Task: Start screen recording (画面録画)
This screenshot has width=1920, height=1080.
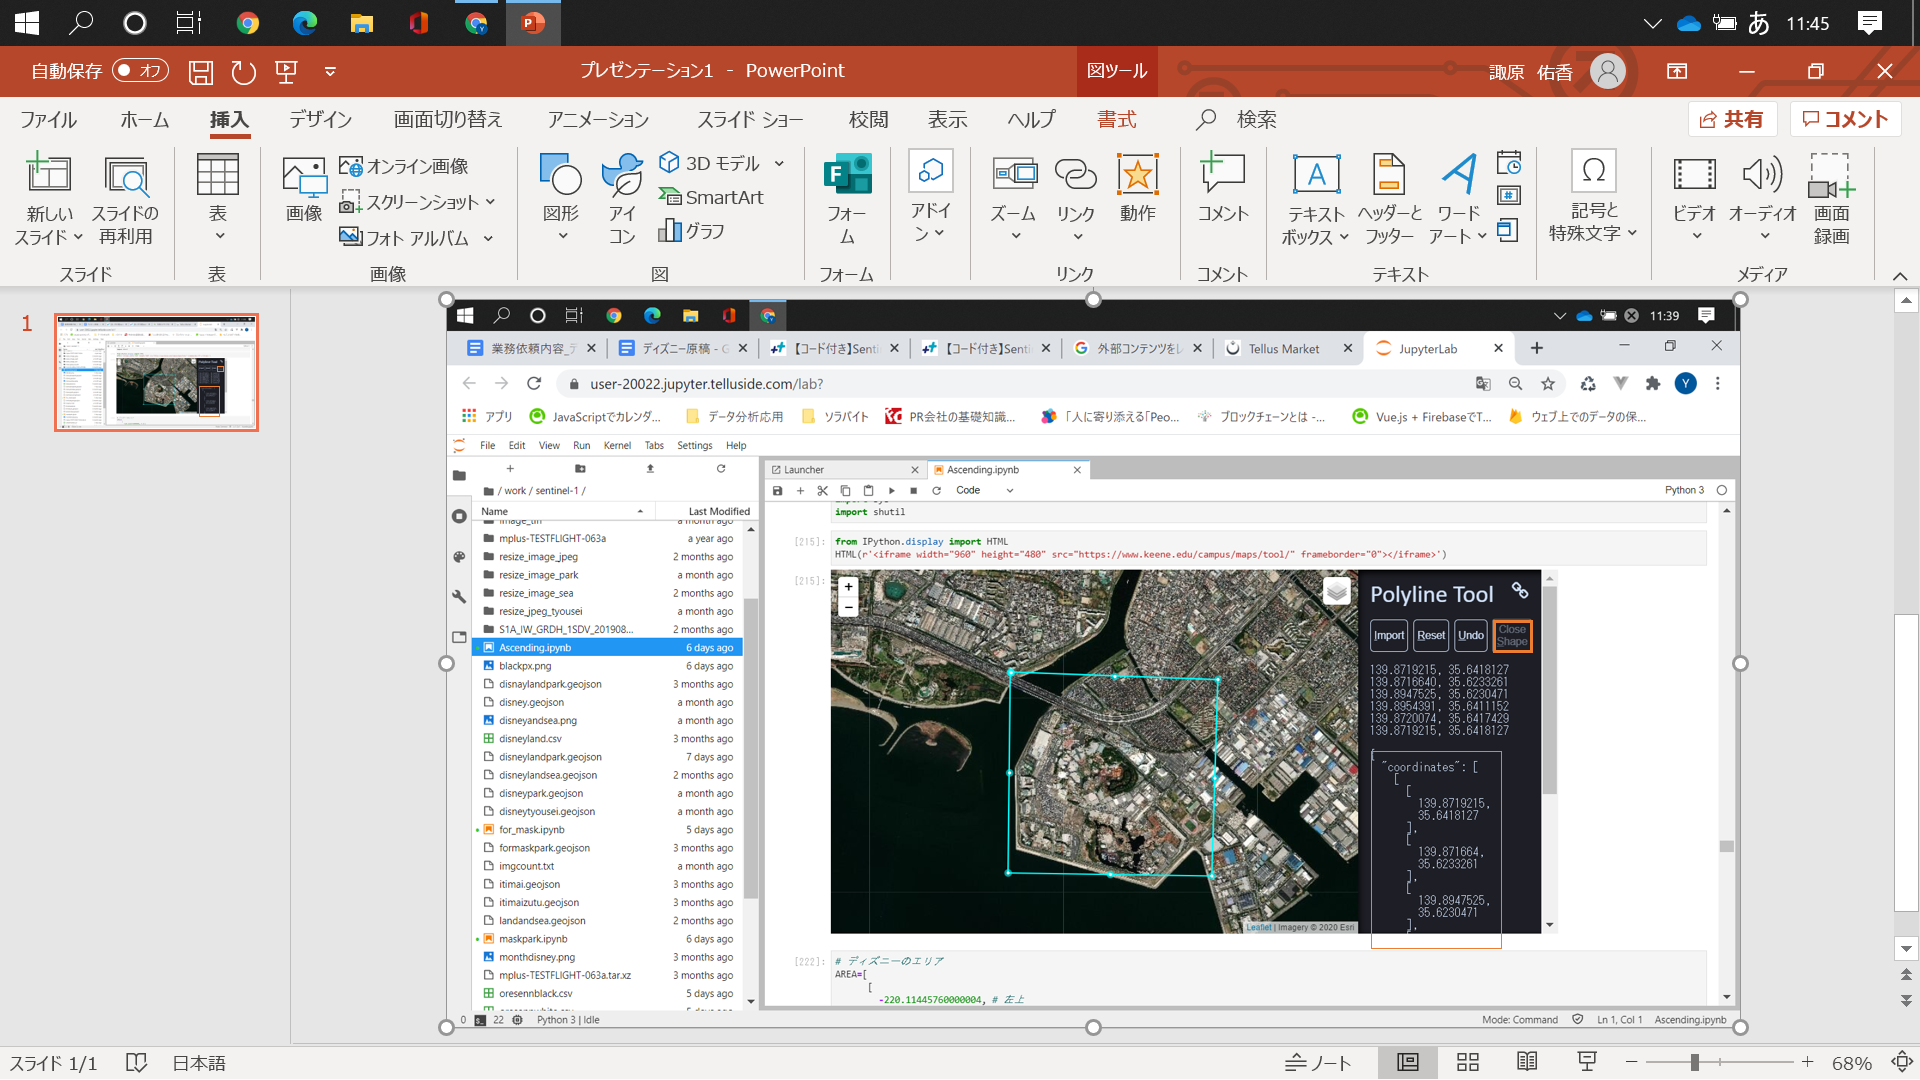Action: coord(1831,200)
